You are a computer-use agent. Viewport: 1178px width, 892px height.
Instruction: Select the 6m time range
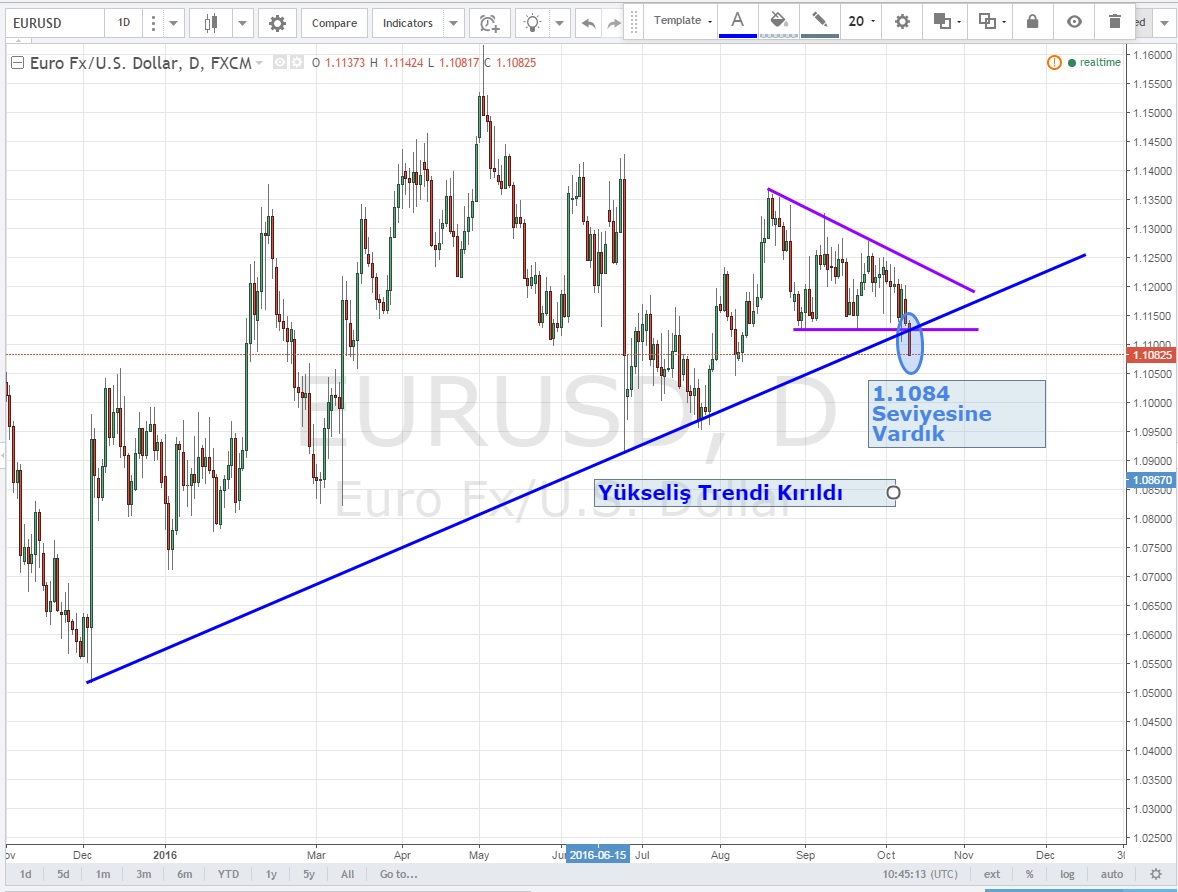(185, 874)
